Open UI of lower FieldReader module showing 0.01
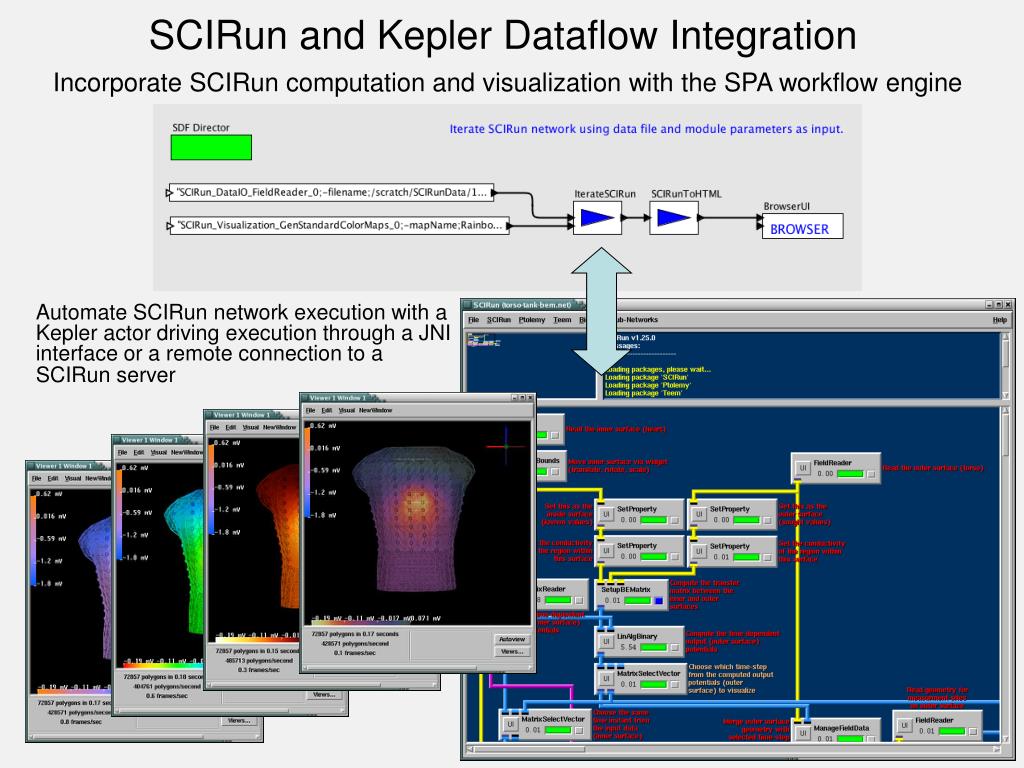The width and height of the screenshot is (1024, 768). 904,726
